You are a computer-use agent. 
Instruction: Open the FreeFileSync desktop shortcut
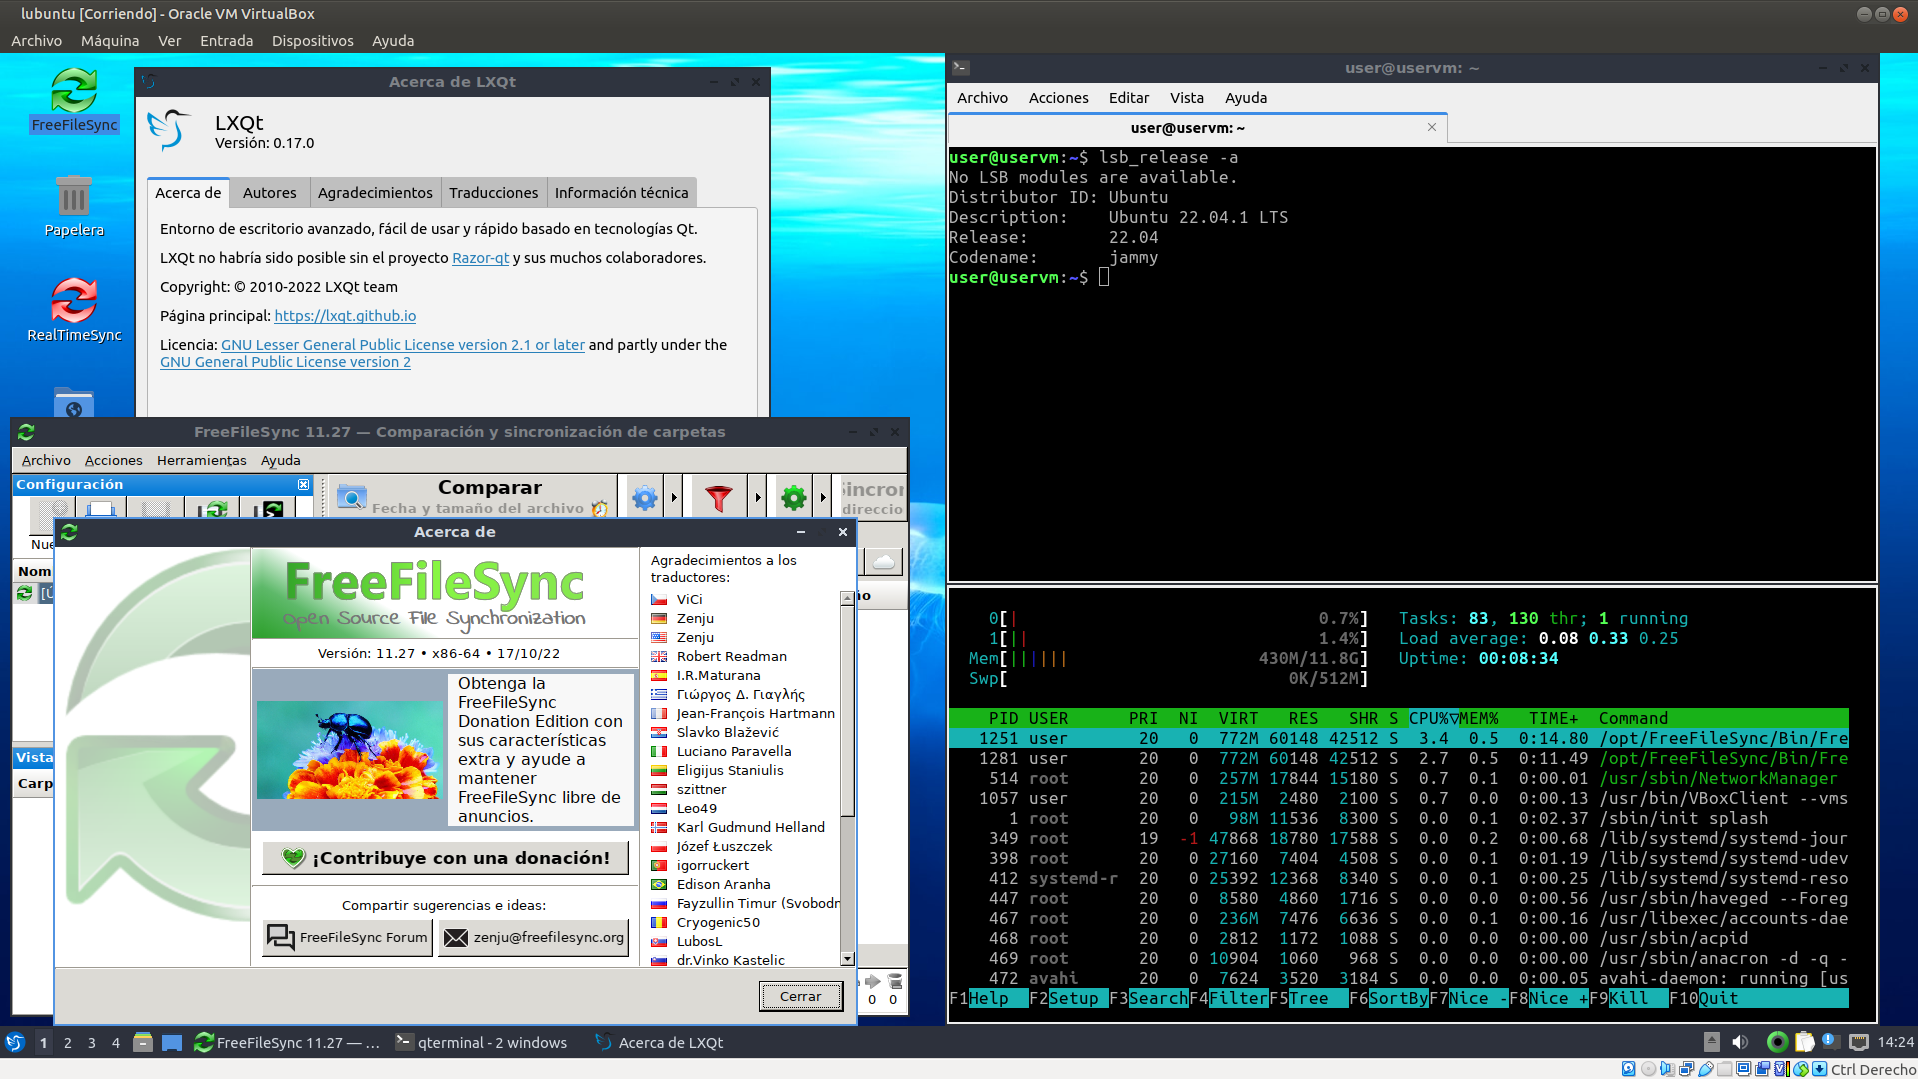(x=74, y=100)
